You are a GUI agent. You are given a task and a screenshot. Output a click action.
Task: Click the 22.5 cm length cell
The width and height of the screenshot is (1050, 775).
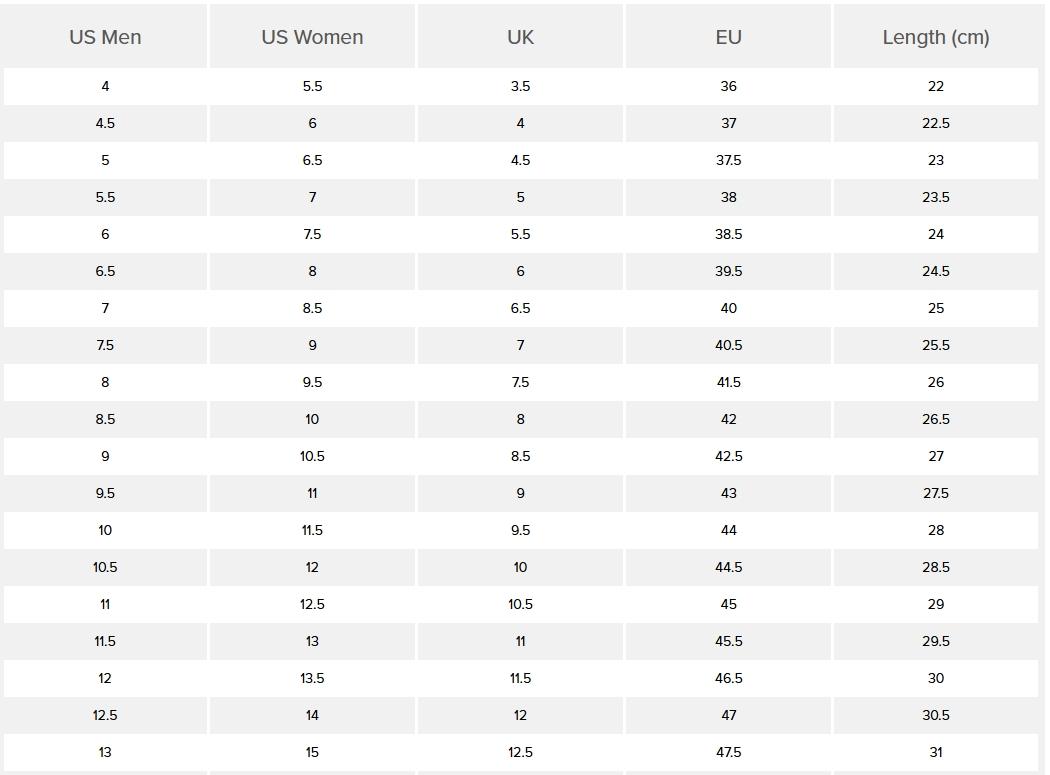pos(936,123)
